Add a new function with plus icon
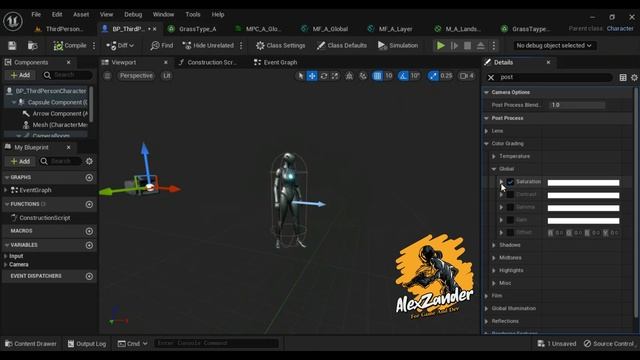This screenshot has height=360, width=640. coord(89,204)
